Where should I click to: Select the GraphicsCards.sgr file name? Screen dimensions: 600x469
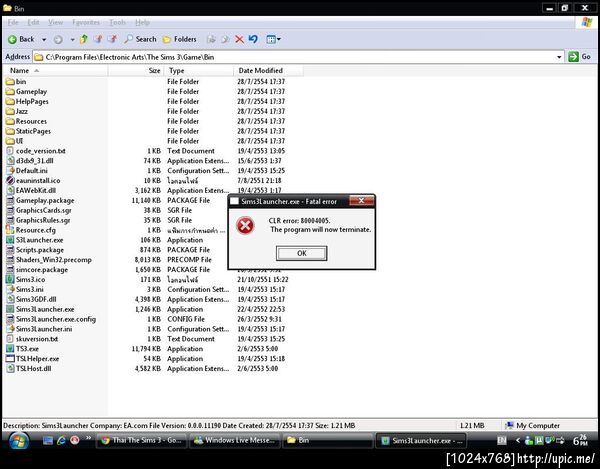point(44,210)
